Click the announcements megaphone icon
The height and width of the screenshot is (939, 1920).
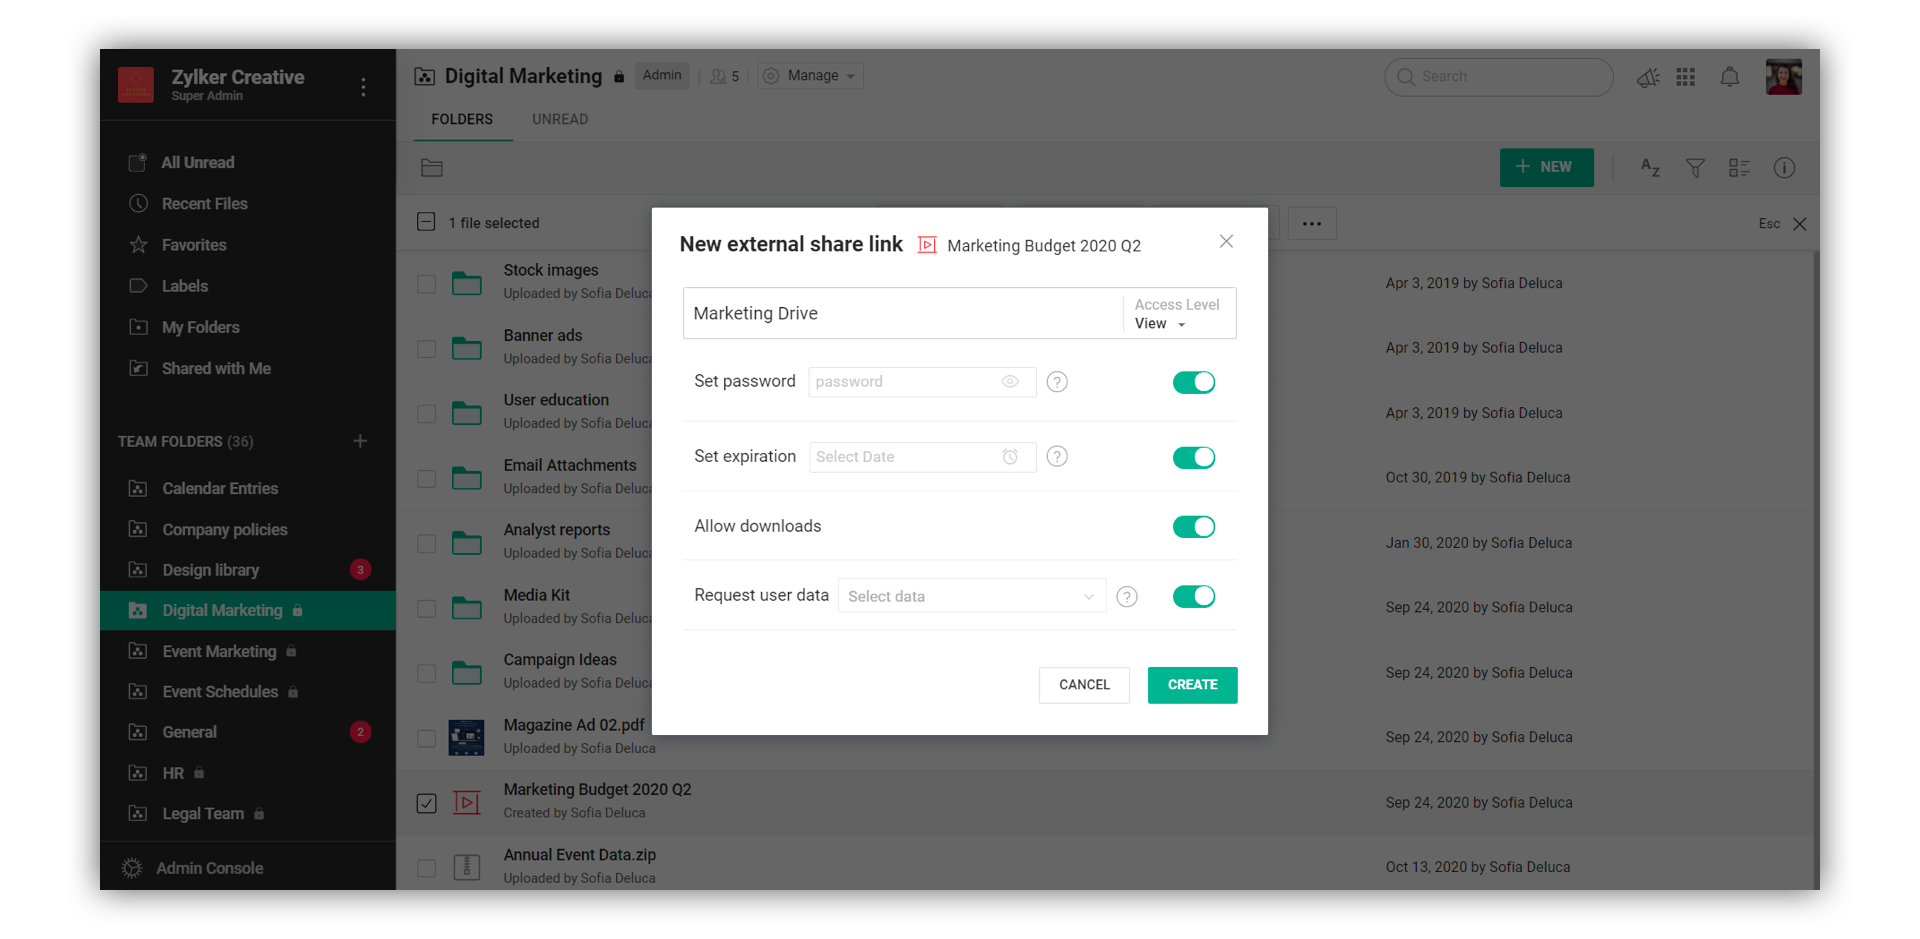coord(1647,77)
